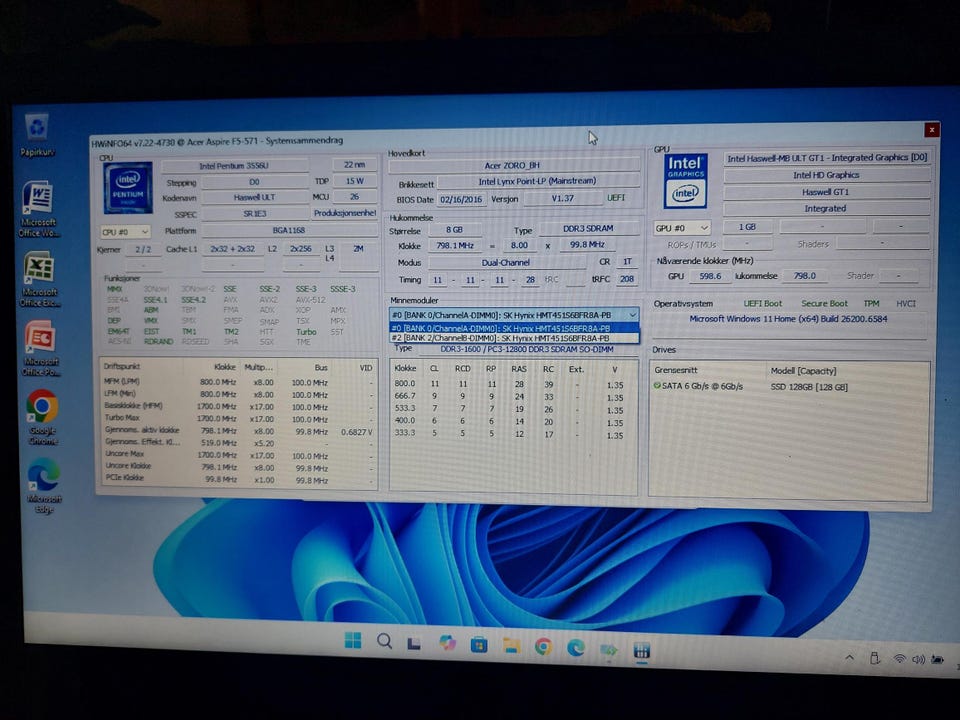Image resolution: width=960 pixels, height=720 pixels.
Task: Click the 22 nm process field
Action: point(354,165)
